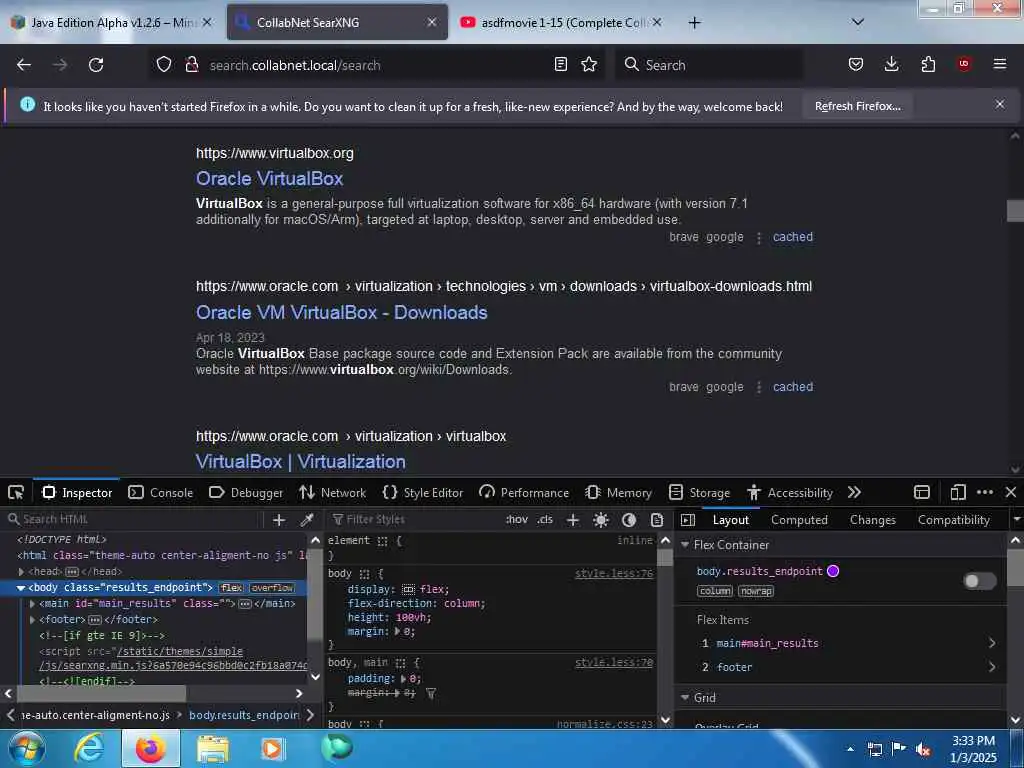Switch to asdfmovie 1-15 tab
The height and width of the screenshot is (768, 1024).
point(562,23)
